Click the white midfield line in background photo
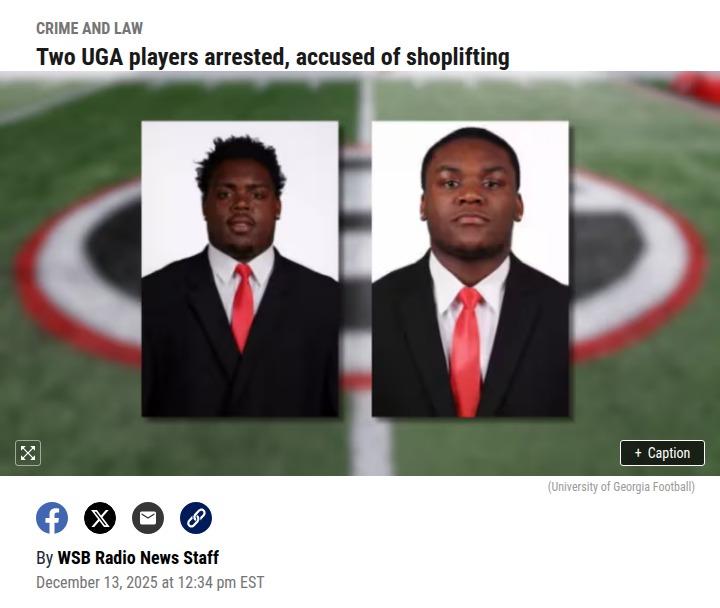Viewport: 720px width, 608px height. pos(370,445)
